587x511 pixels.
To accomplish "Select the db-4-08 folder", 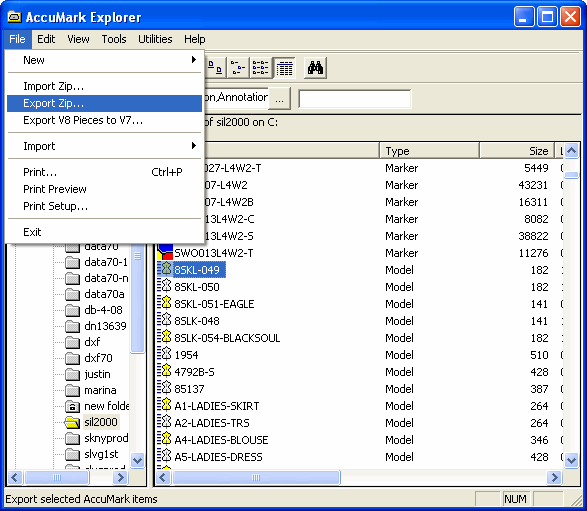I will pyautogui.click(x=103, y=310).
